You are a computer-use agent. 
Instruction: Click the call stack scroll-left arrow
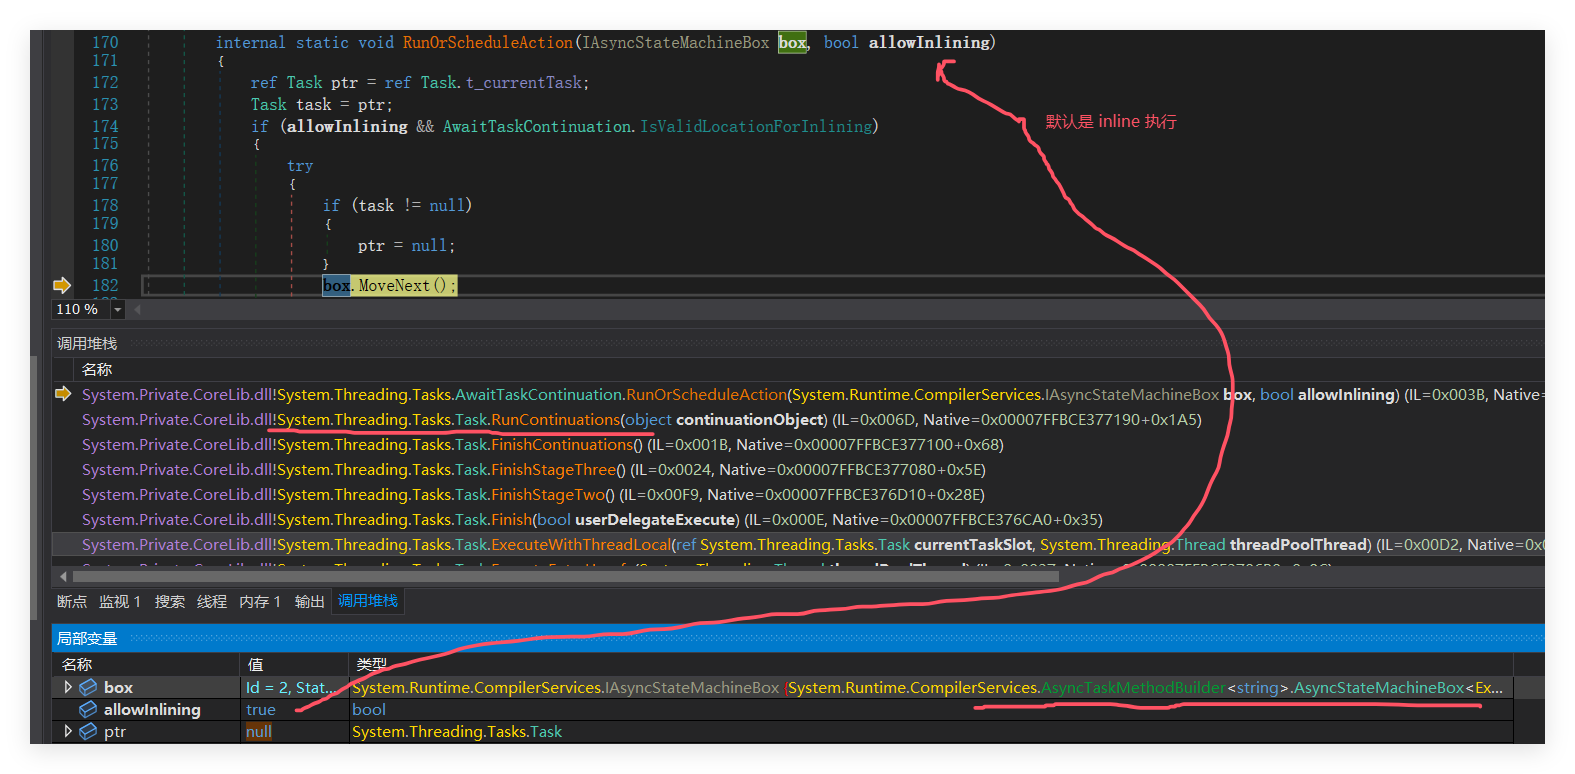(x=64, y=576)
